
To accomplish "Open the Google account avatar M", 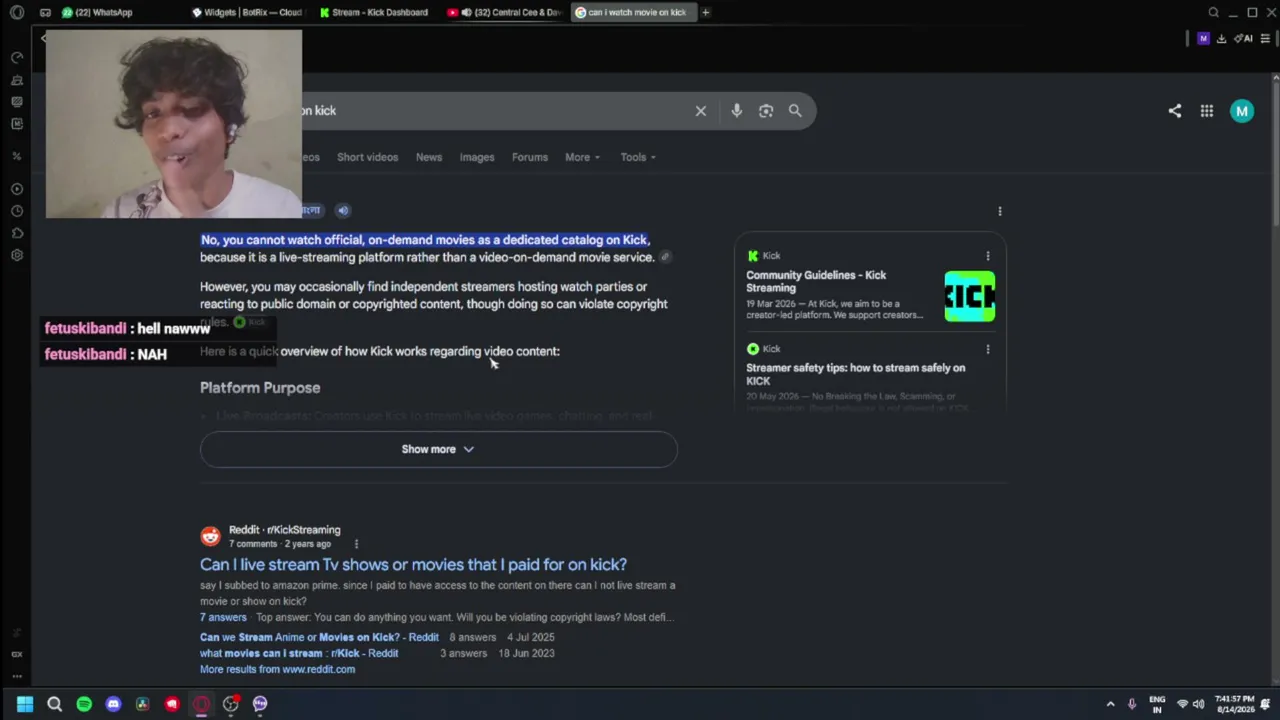I will (x=1242, y=111).
